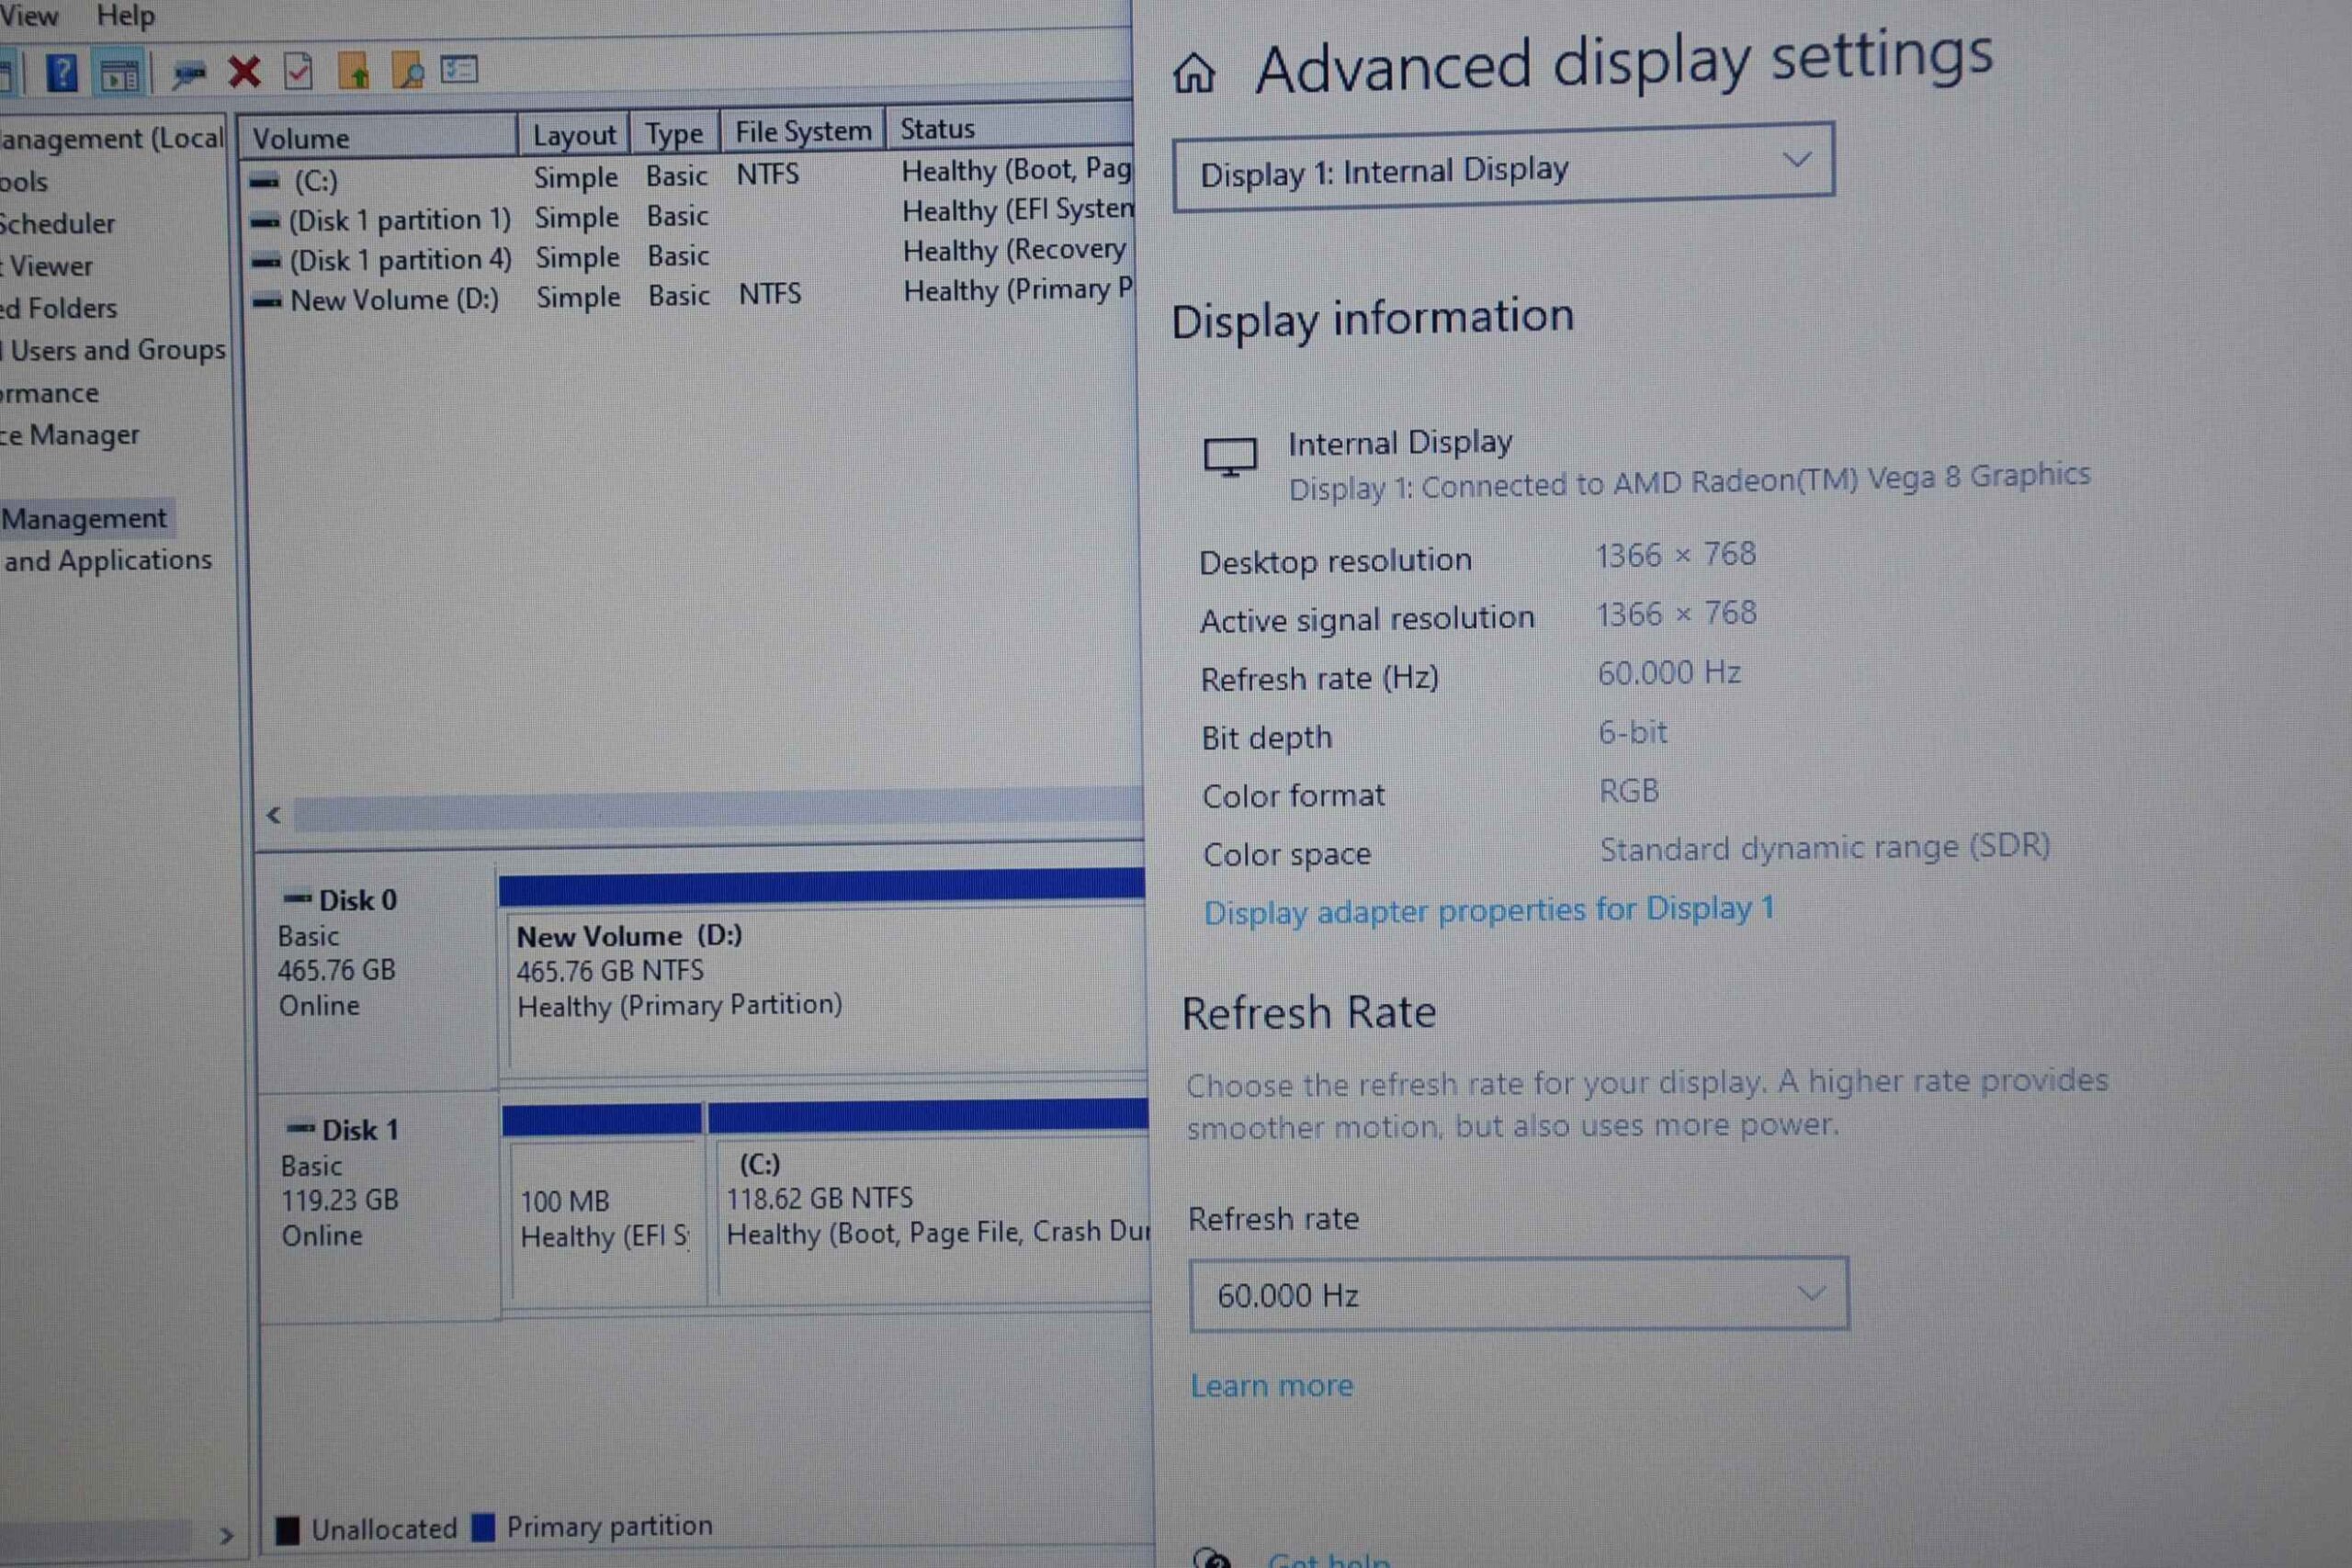Click the folder with magnifier search icon
2352x1568 pixels.
[x=407, y=70]
